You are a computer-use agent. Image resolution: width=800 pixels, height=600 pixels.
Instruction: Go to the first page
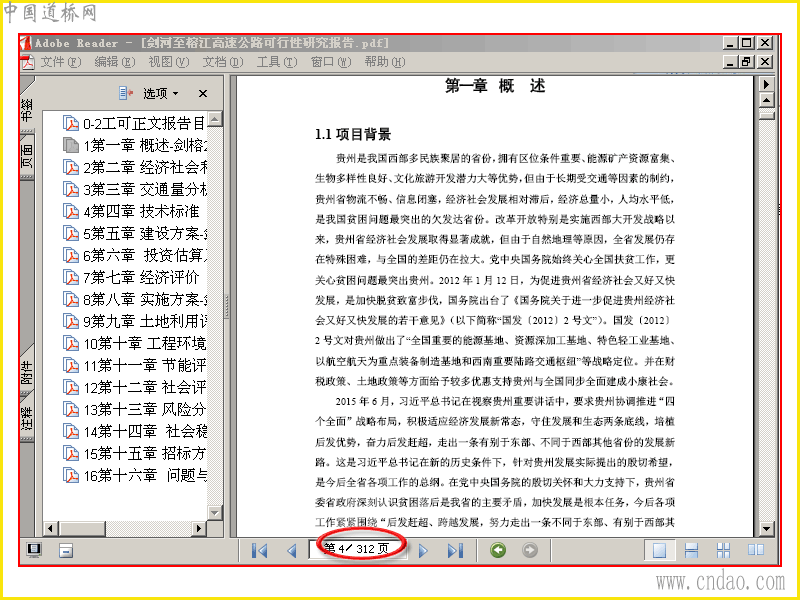260,551
